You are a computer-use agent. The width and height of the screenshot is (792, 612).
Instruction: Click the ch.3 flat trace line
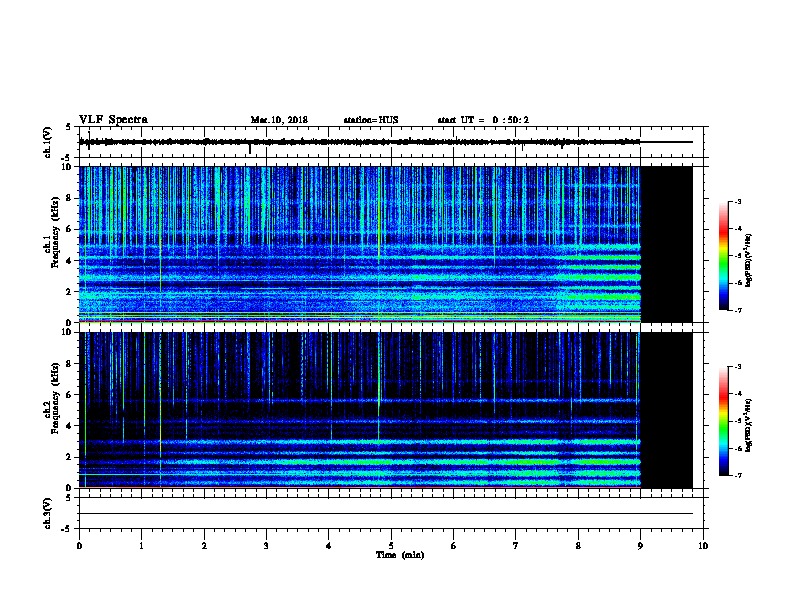[386, 514]
